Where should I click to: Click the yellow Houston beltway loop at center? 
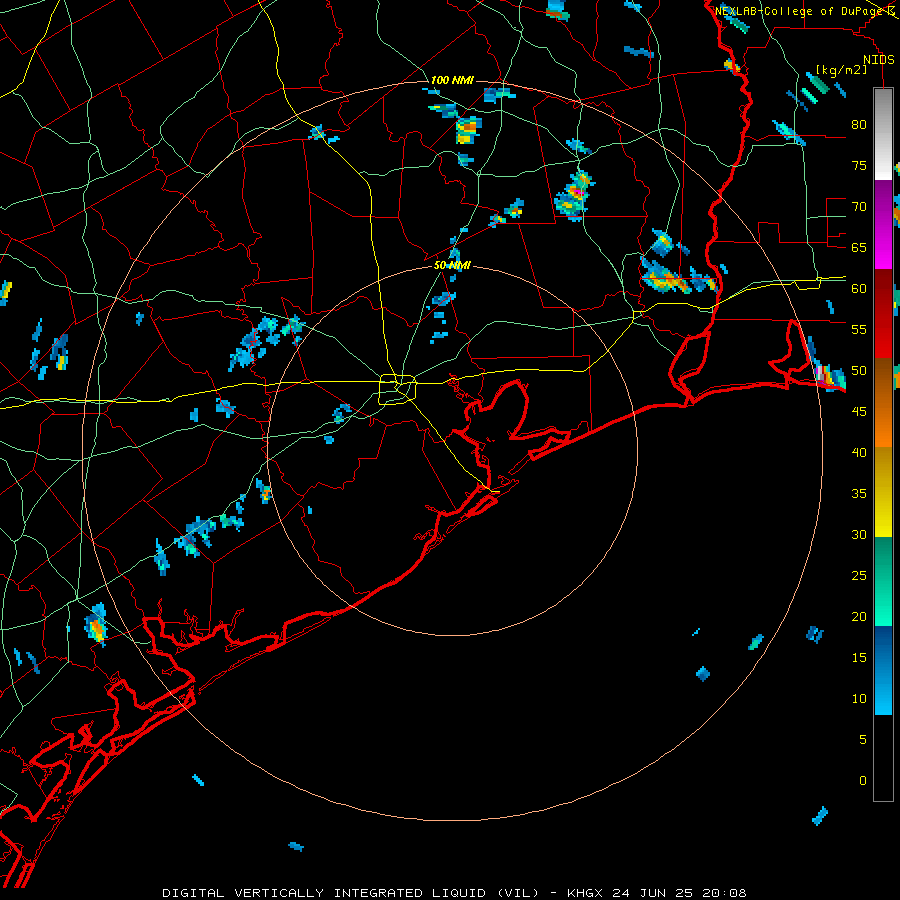click(397, 389)
